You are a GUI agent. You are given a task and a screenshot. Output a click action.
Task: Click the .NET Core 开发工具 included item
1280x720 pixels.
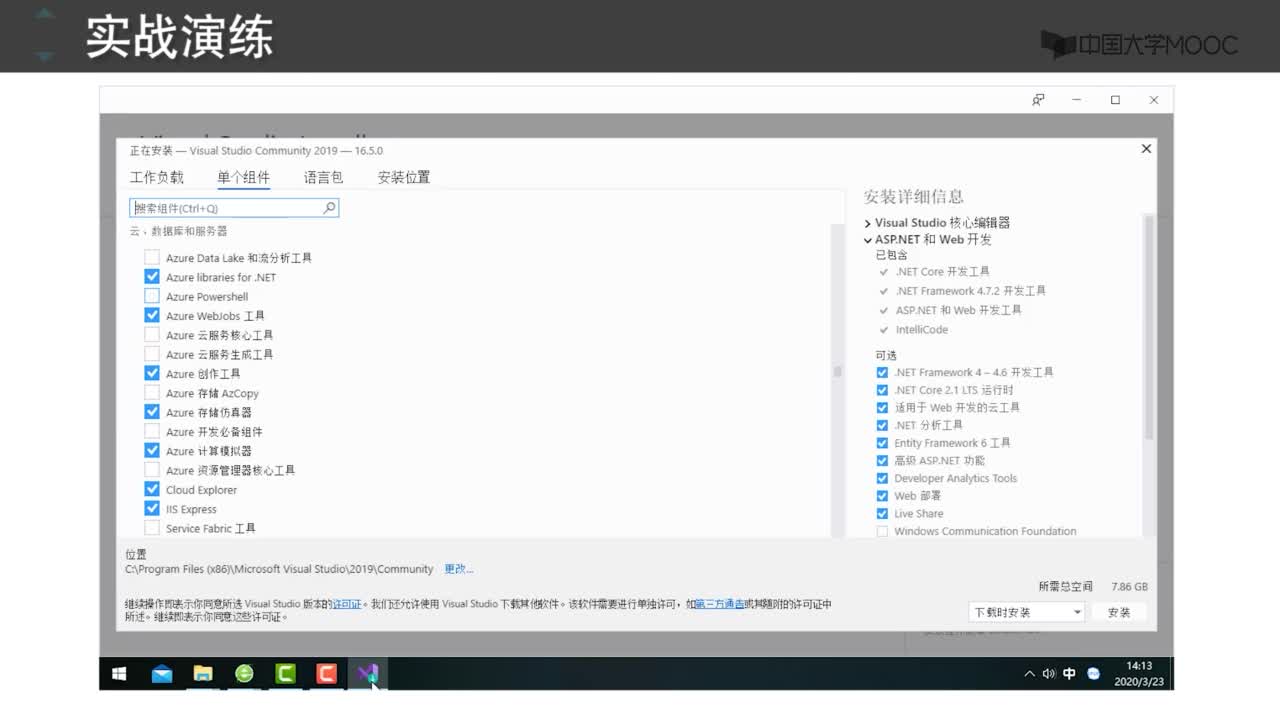click(942, 271)
